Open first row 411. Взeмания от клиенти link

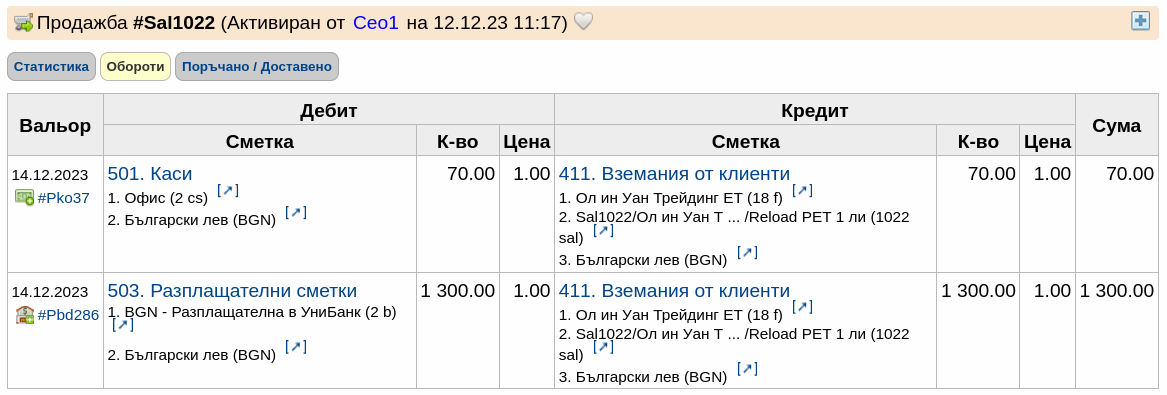(x=674, y=174)
